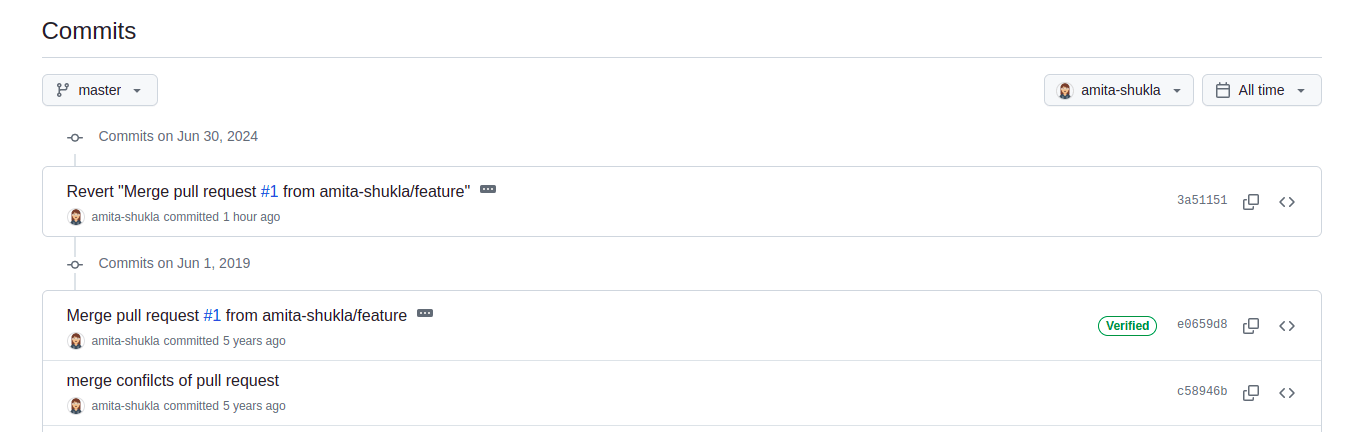Open commit hash e0659d8
This screenshot has width=1372, height=432.
point(1202,325)
